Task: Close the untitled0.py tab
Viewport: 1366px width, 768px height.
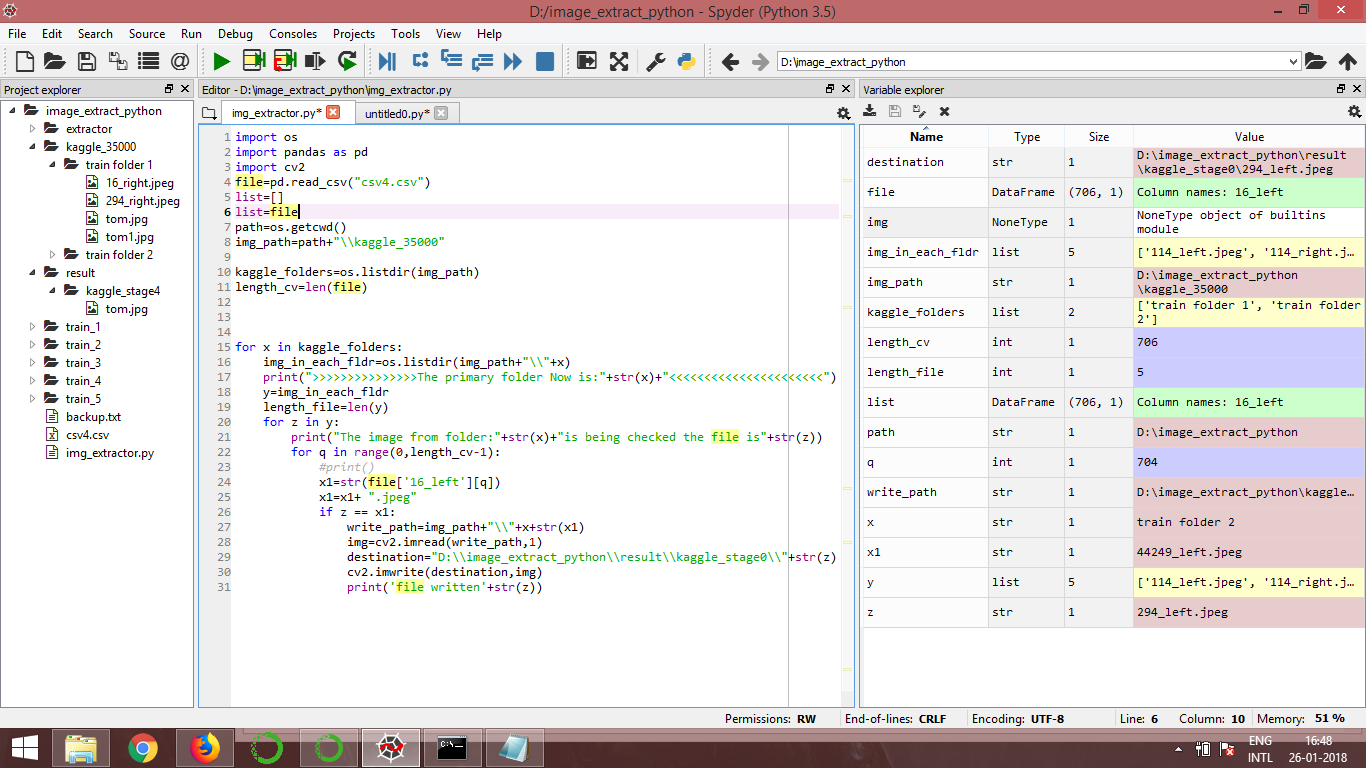Action: (441, 113)
